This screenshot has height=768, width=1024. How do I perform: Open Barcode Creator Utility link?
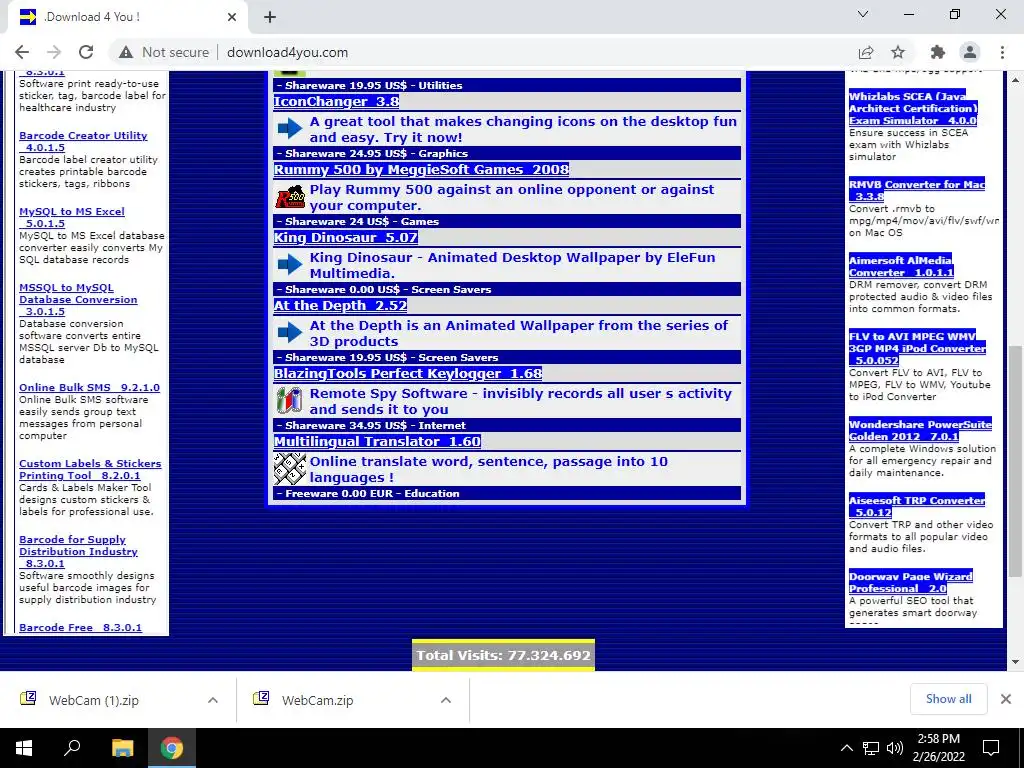point(83,141)
